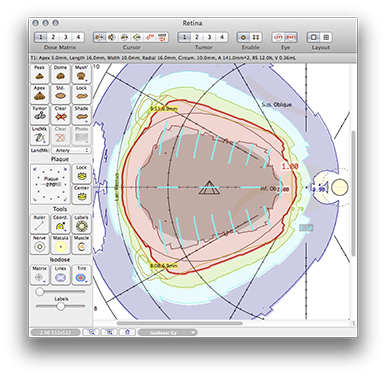Select the LndMk landmark drawing tool
This screenshot has height=377, width=386.
(x=40, y=135)
